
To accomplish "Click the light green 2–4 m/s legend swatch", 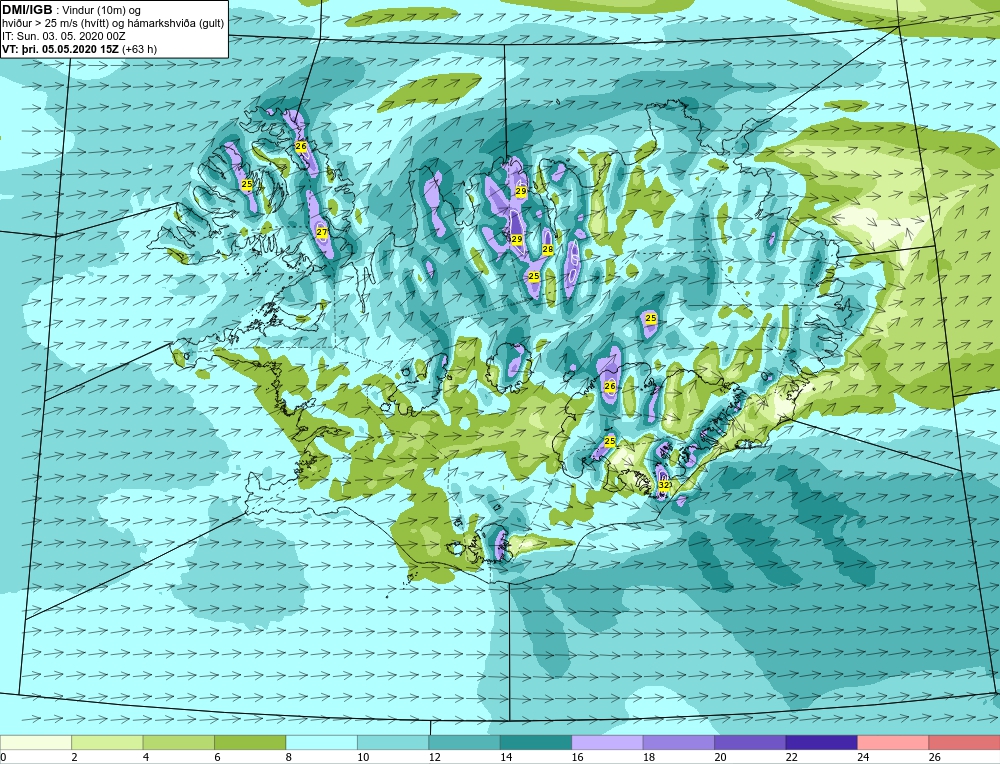I will 107,742.
